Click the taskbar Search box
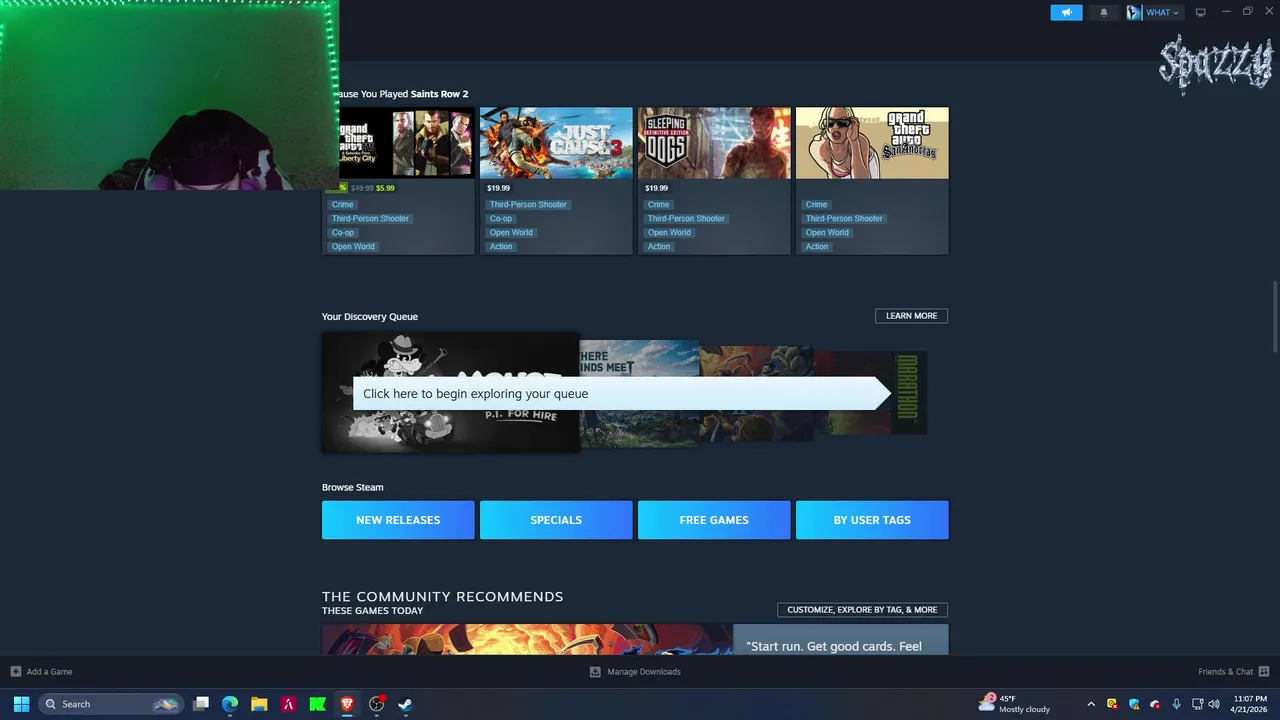This screenshot has width=1280, height=720. pyautogui.click(x=111, y=704)
